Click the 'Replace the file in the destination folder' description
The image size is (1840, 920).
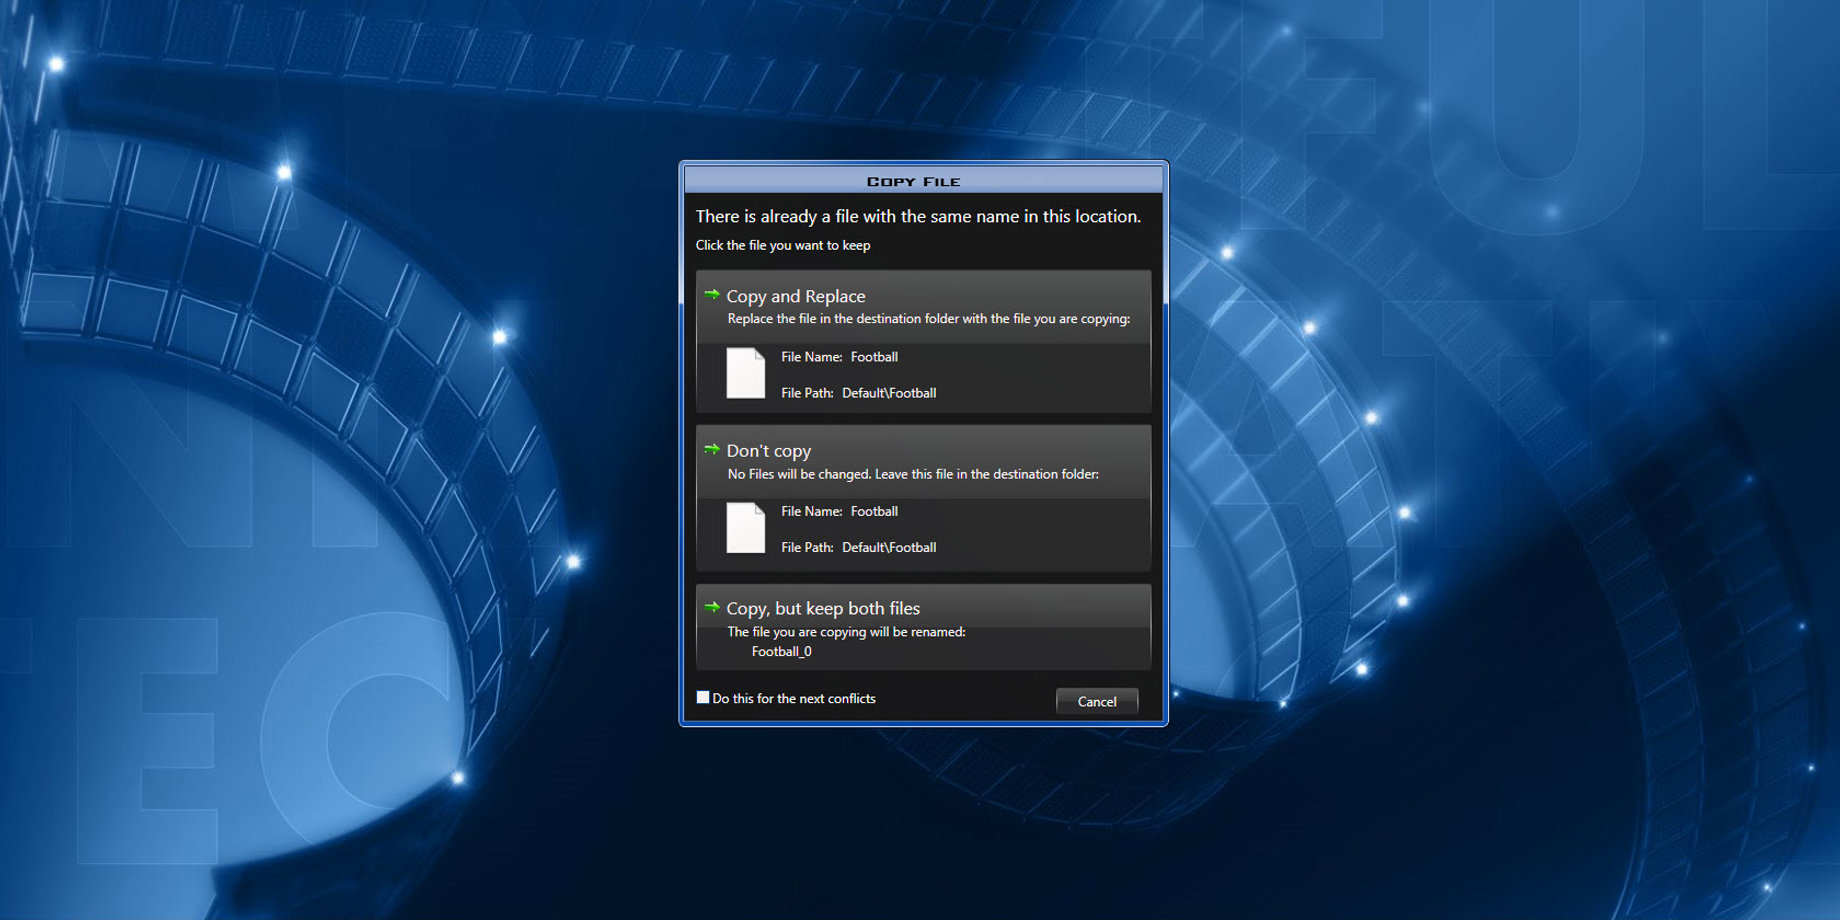pos(928,319)
